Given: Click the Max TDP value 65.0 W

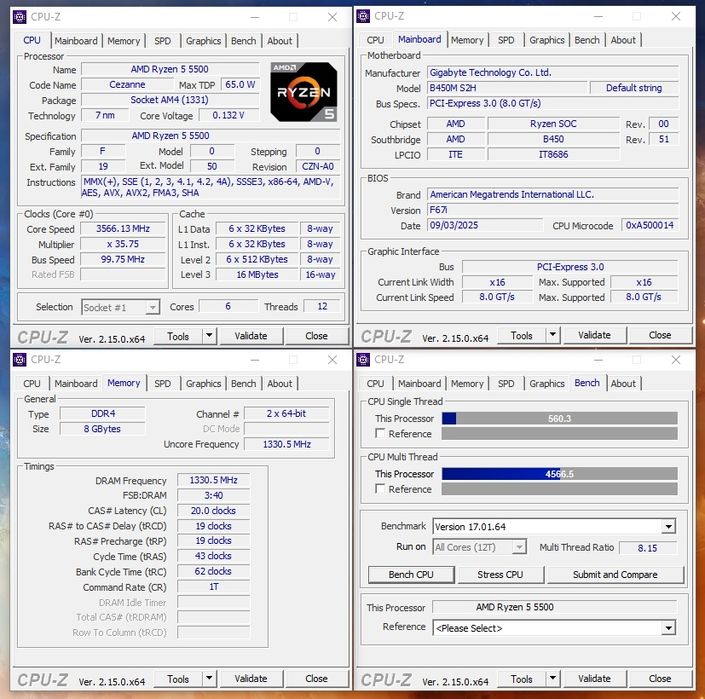Looking at the screenshot, I should (240, 85).
